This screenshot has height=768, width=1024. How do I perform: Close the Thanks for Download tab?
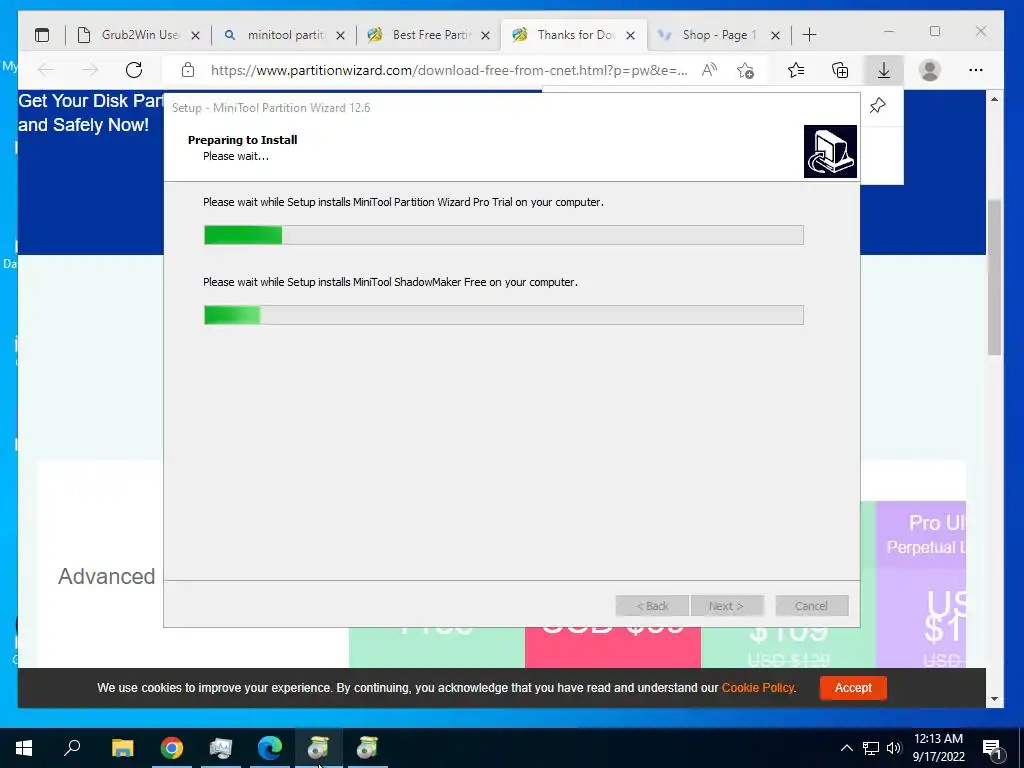(630, 36)
